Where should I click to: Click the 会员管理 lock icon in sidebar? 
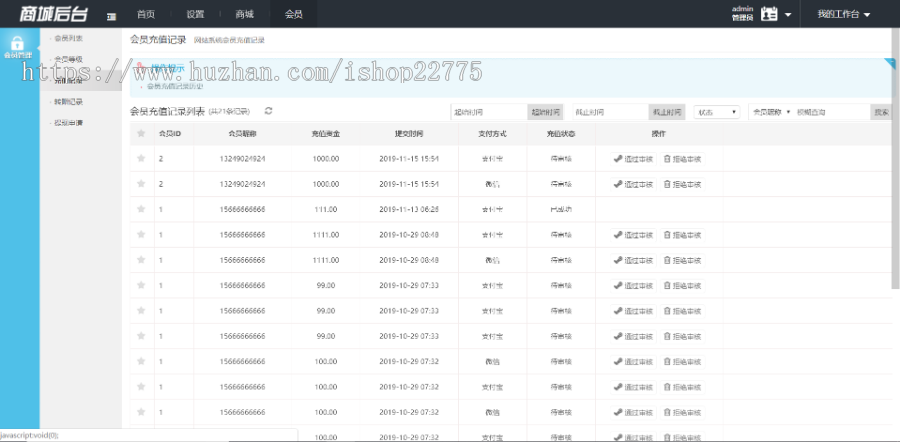tap(17, 43)
